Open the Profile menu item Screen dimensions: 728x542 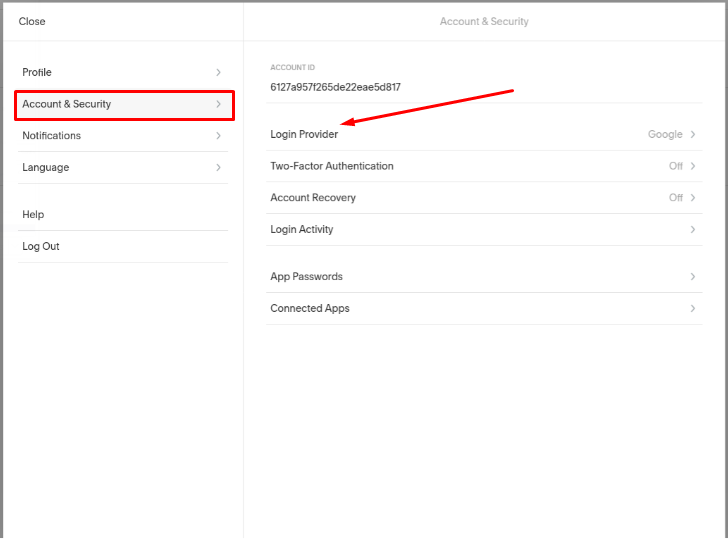click(x=123, y=72)
